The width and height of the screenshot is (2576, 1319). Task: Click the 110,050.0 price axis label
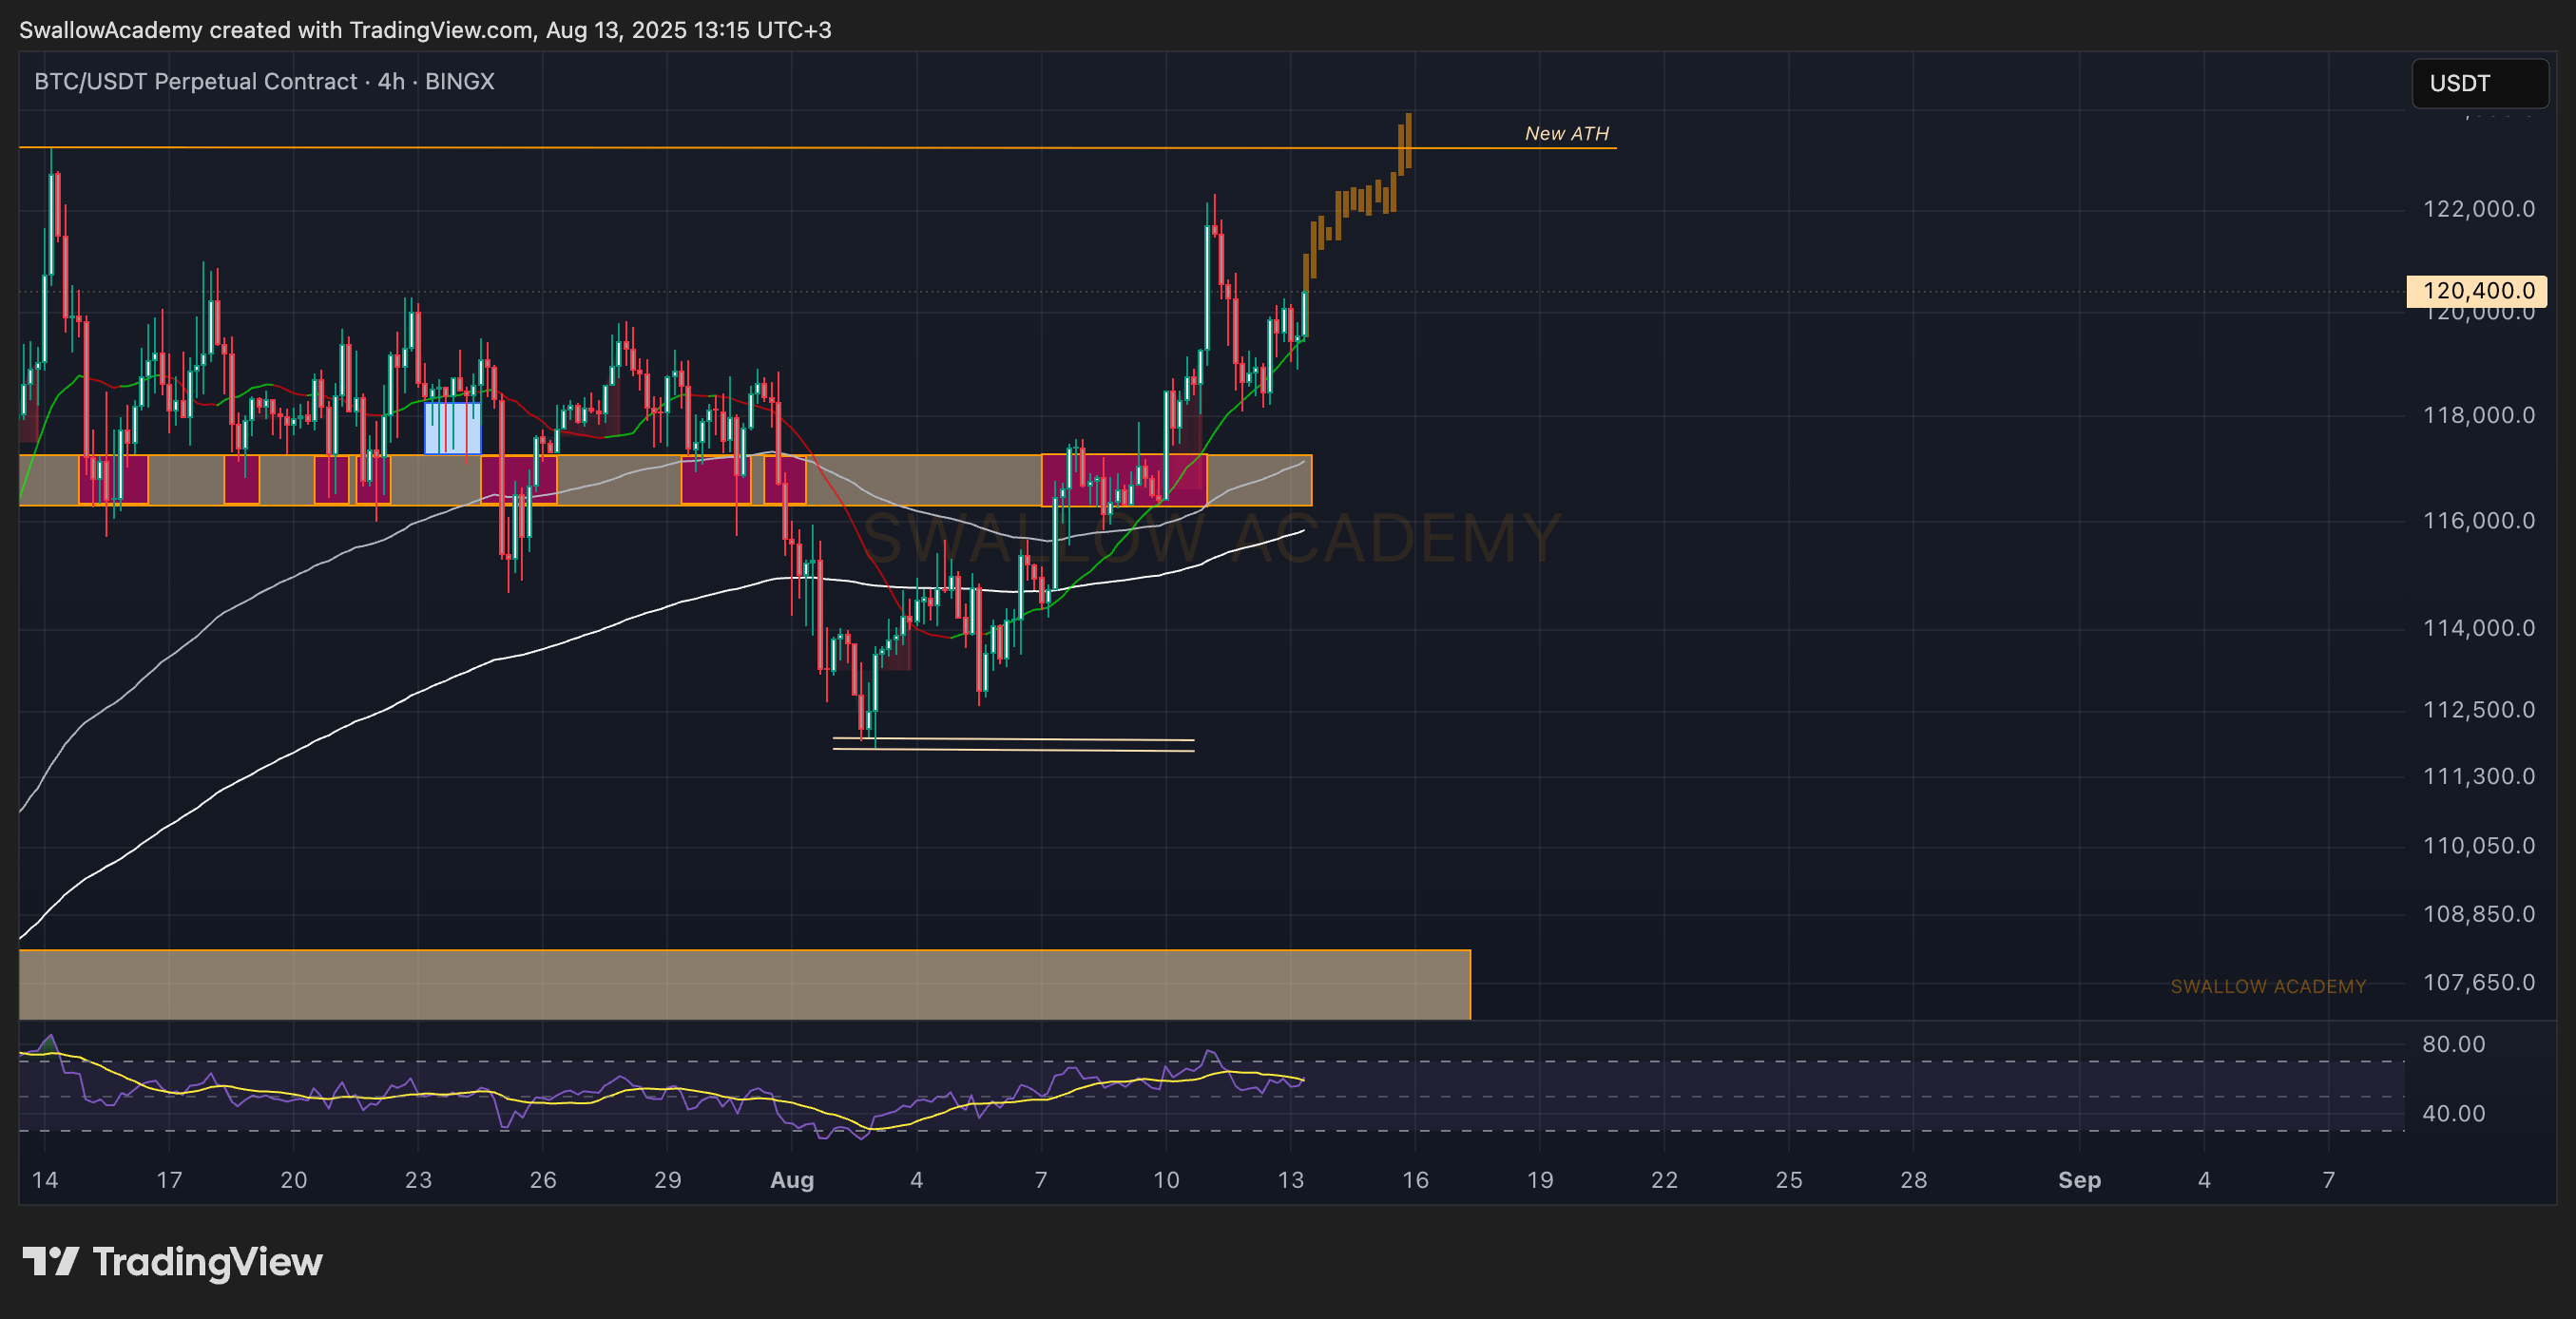click(x=2478, y=846)
